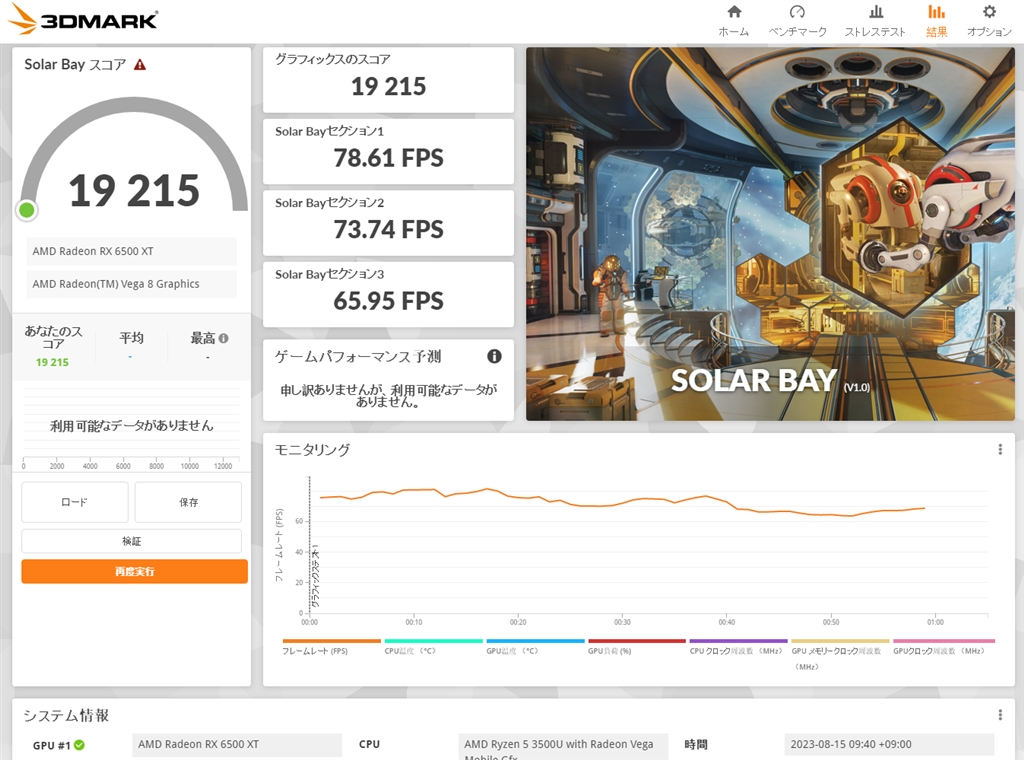Image resolution: width=1024 pixels, height=760 pixels.
Task: Click the green check icon next to GPU #1
Action: pos(79,745)
